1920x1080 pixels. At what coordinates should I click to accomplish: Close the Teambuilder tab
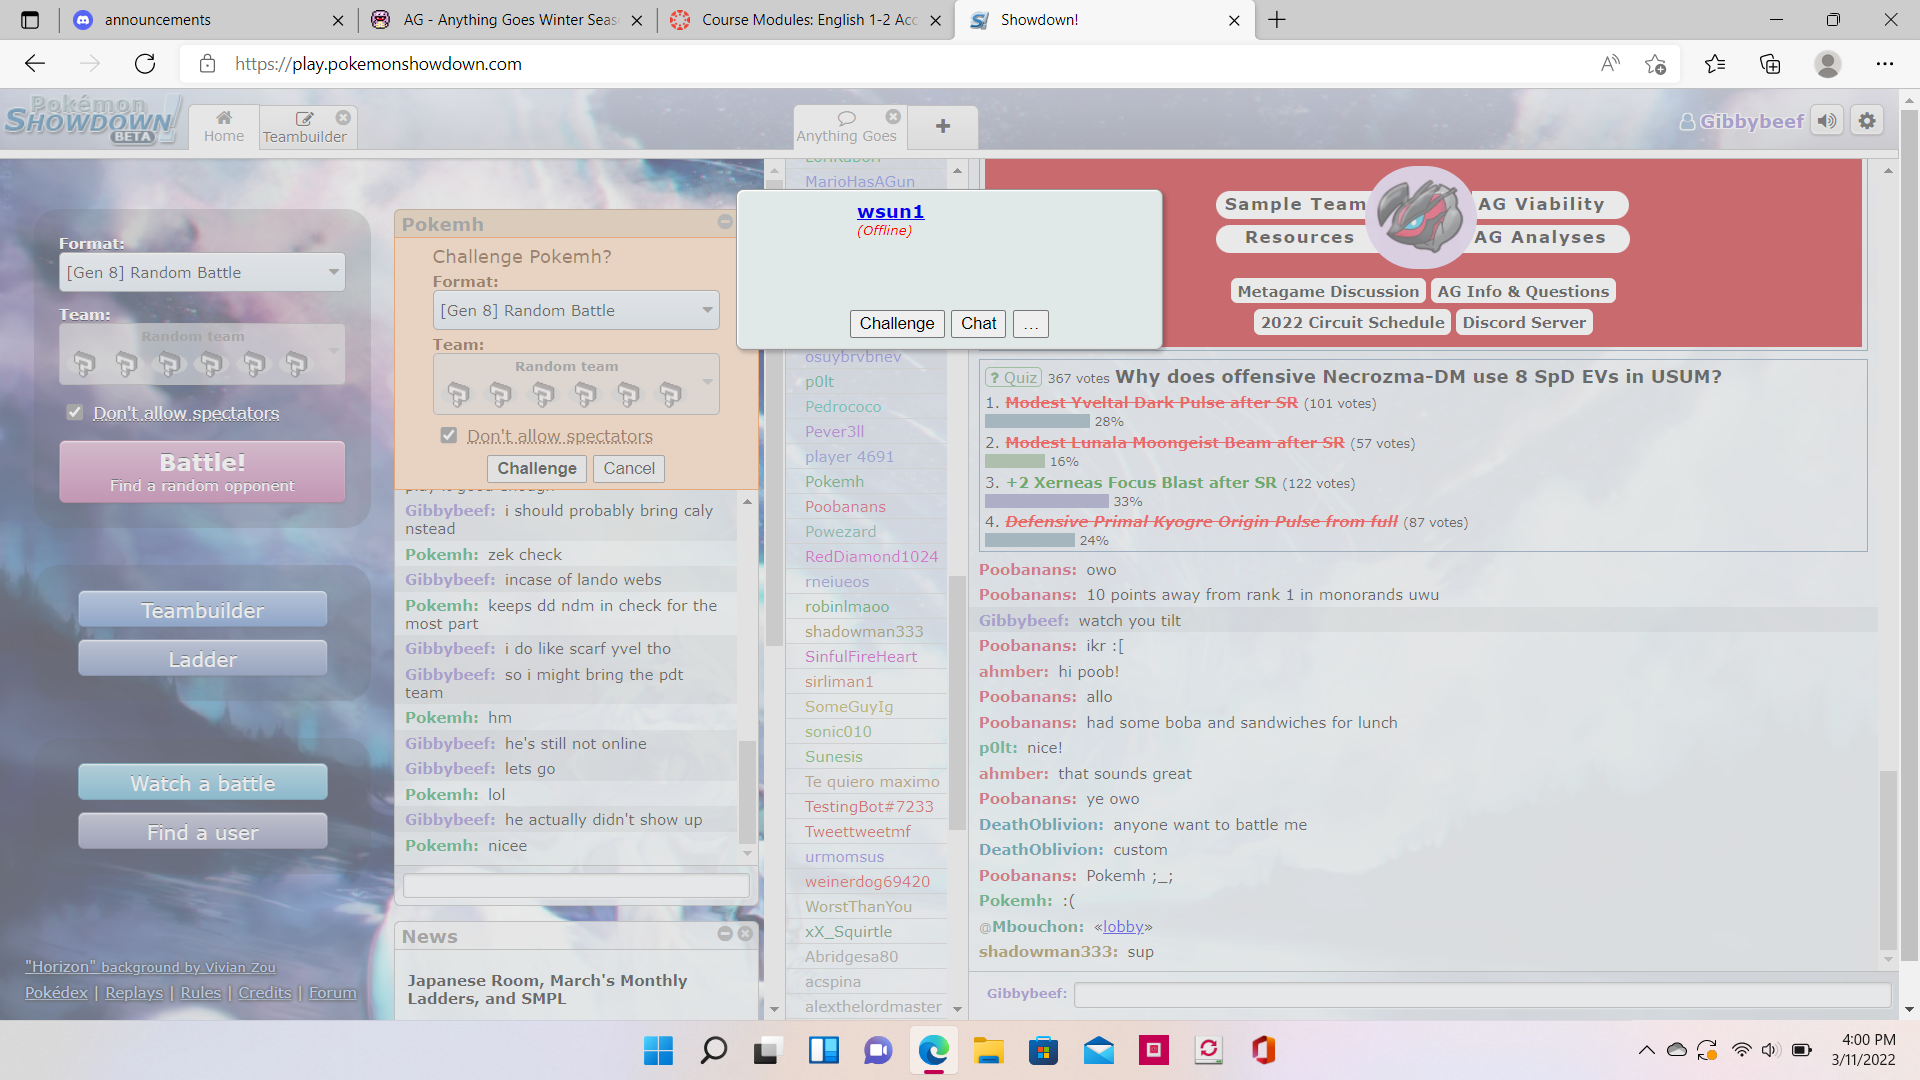pos(343,117)
